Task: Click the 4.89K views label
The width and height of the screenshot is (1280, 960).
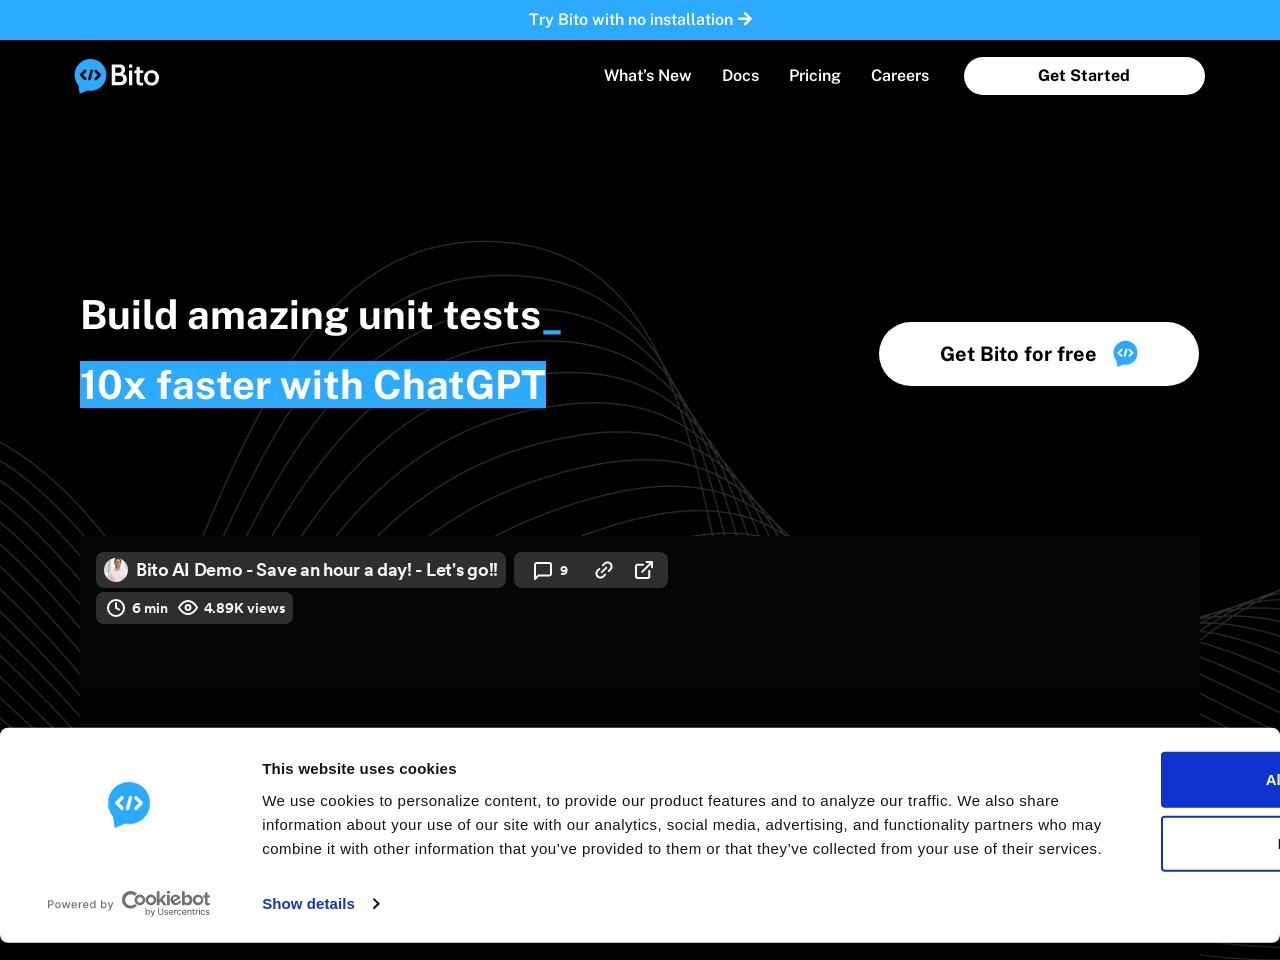Action: coord(232,608)
